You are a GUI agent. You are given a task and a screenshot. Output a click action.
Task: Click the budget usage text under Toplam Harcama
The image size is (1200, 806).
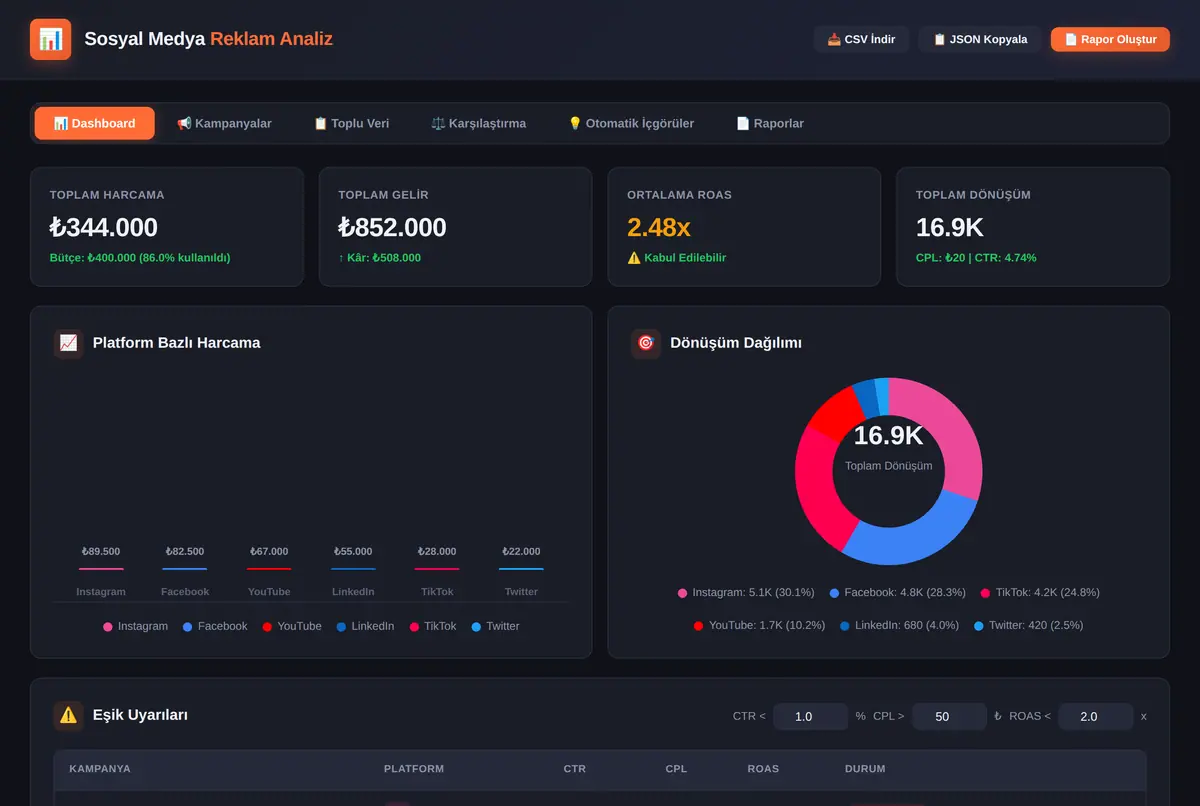pyautogui.click(x=140, y=258)
